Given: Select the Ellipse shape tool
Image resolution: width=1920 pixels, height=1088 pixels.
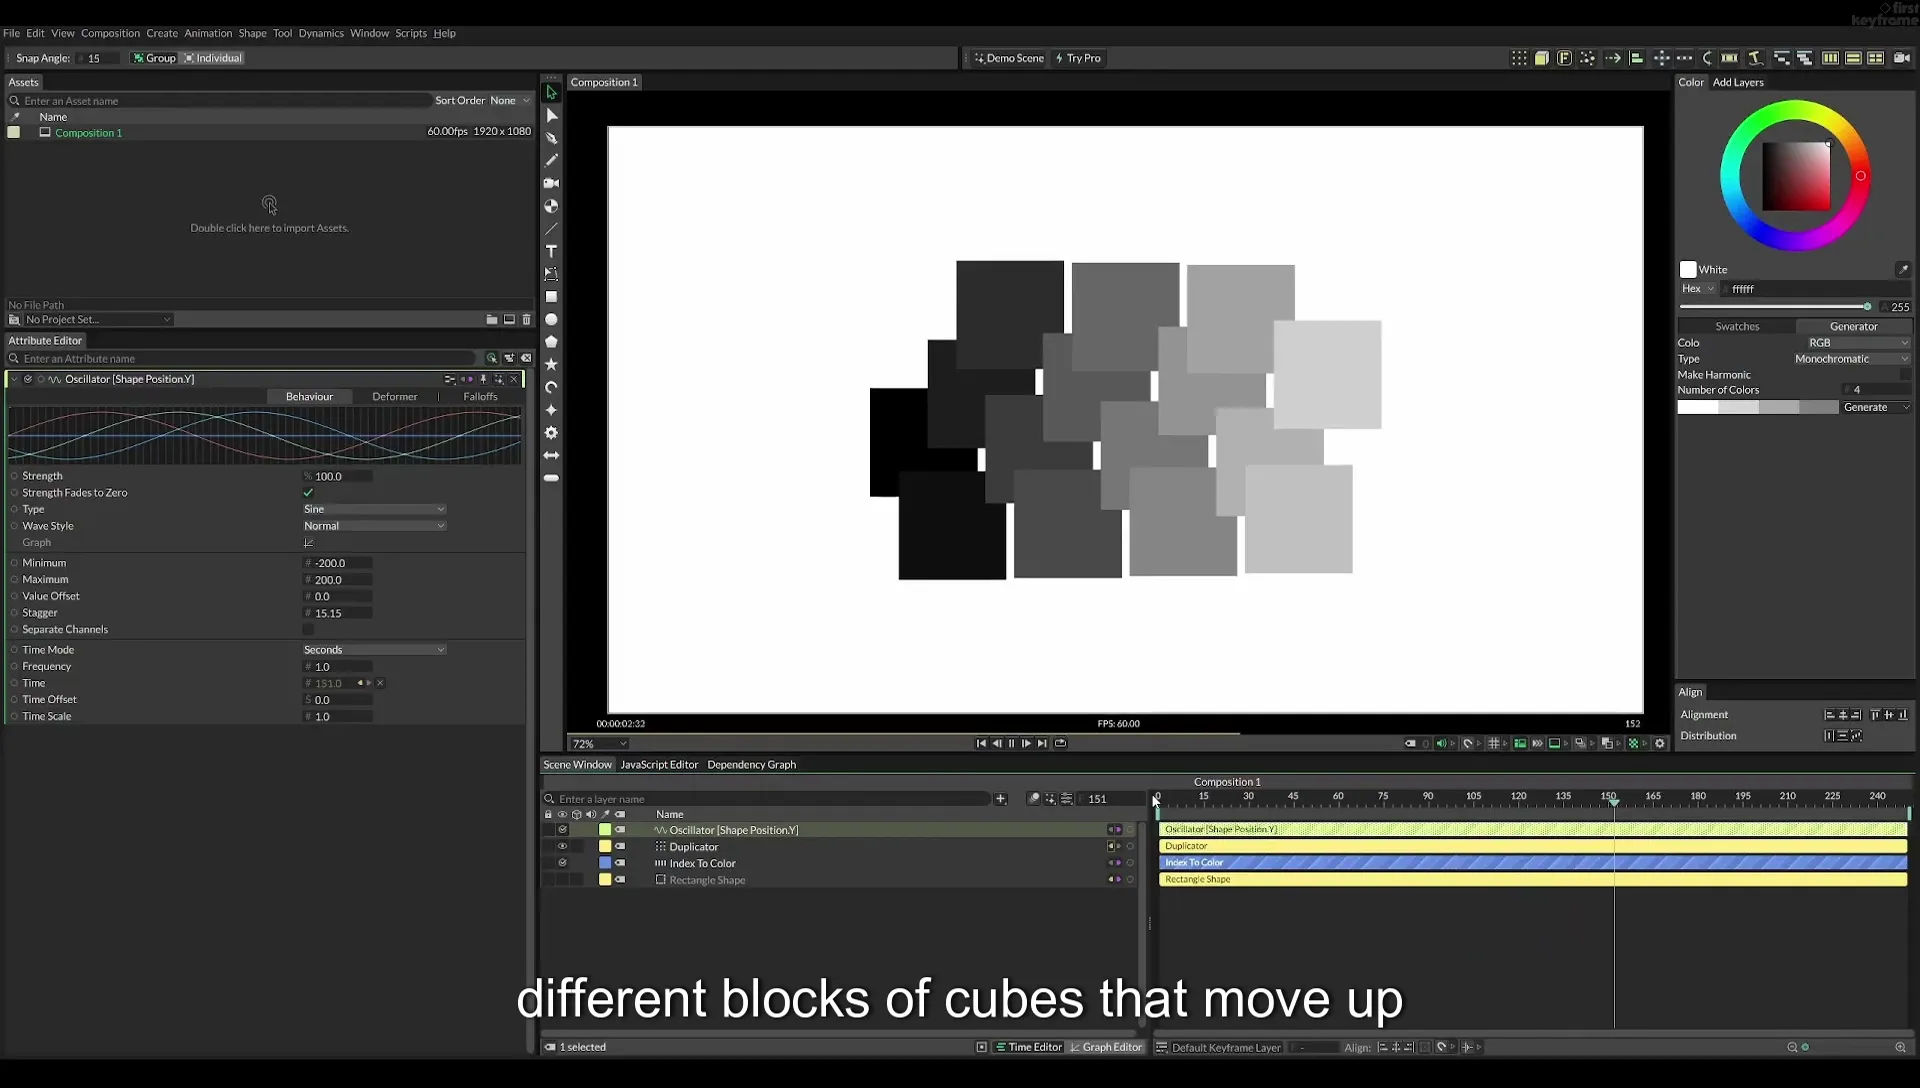Looking at the screenshot, I should tap(551, 320).
